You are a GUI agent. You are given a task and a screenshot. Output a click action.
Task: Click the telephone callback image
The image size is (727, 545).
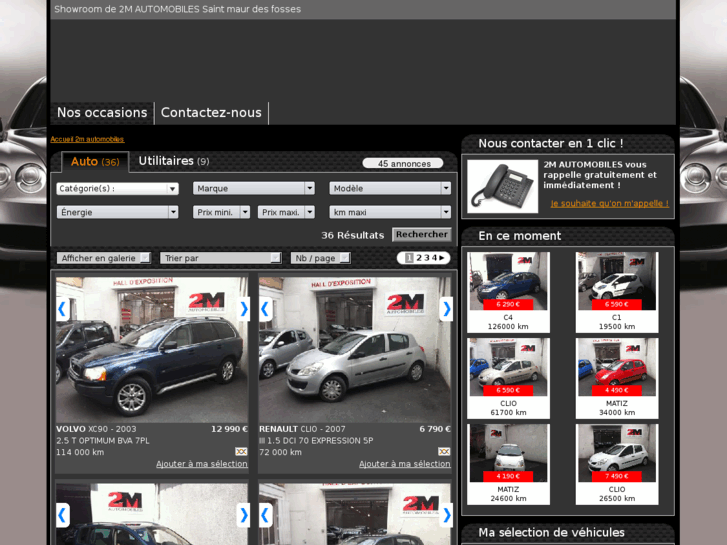click(x=502, y=186)
